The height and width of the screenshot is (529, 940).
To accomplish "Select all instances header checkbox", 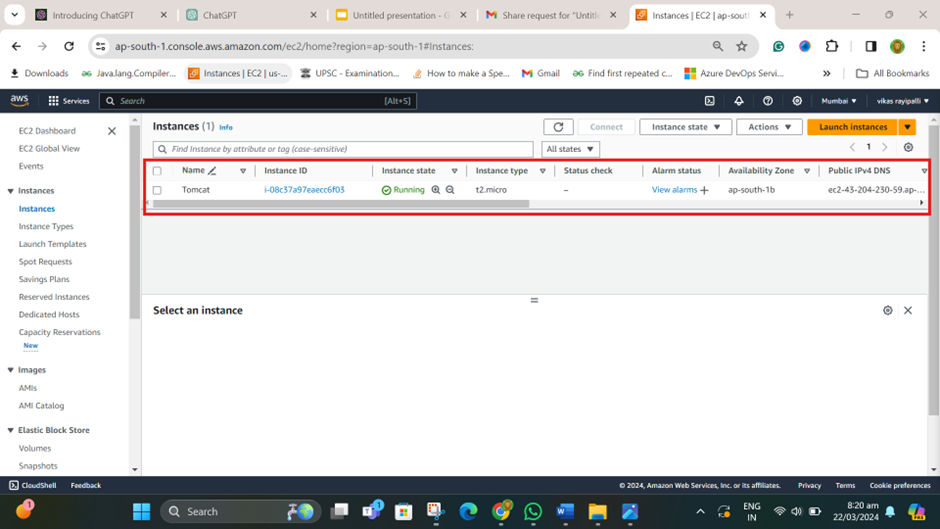I will [157, 171].
